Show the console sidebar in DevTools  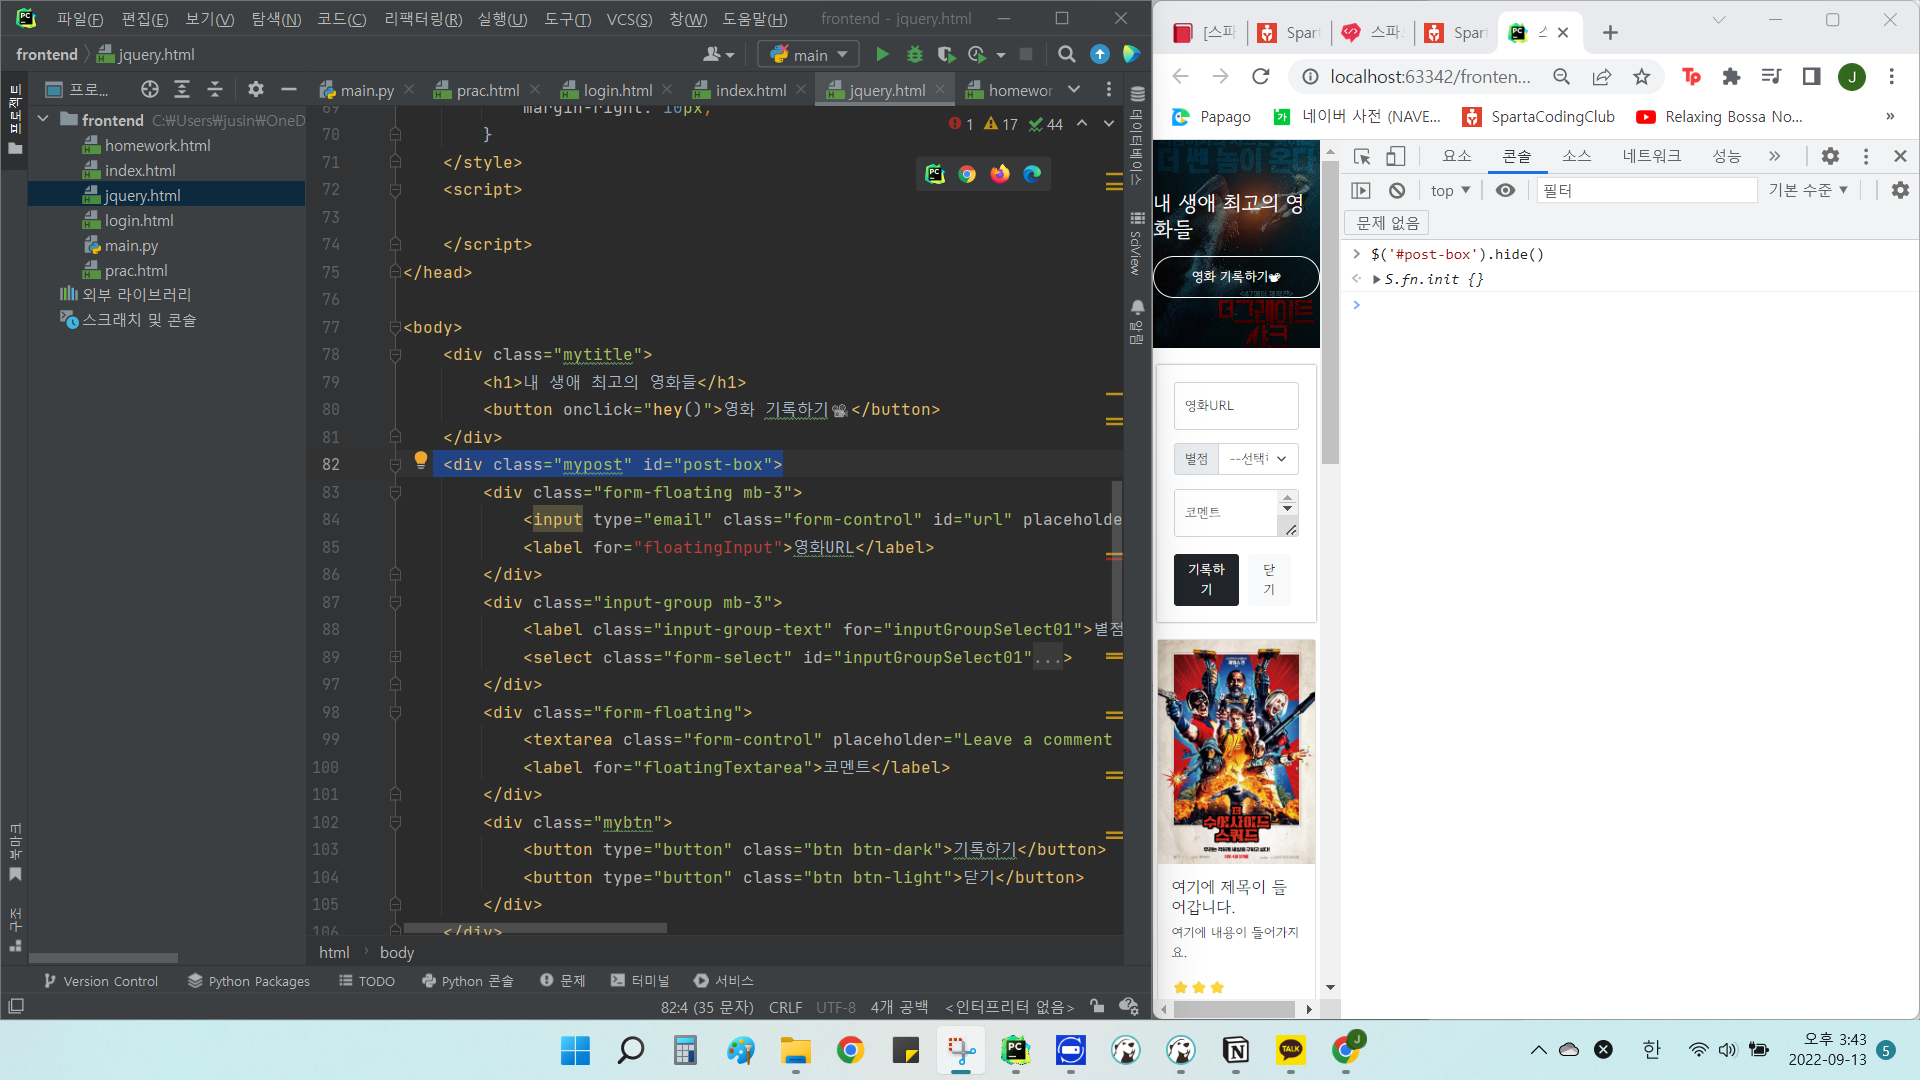click(1361, 190)
